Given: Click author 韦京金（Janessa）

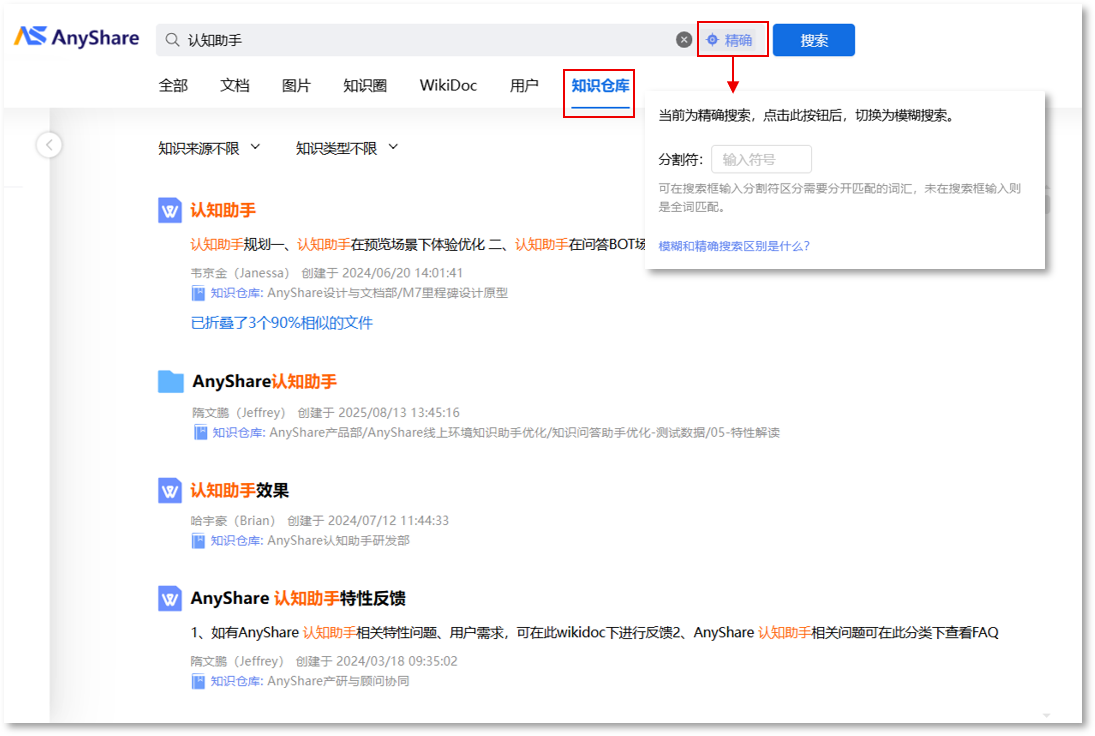Looking at the screenshot, I should coord(240,273).
